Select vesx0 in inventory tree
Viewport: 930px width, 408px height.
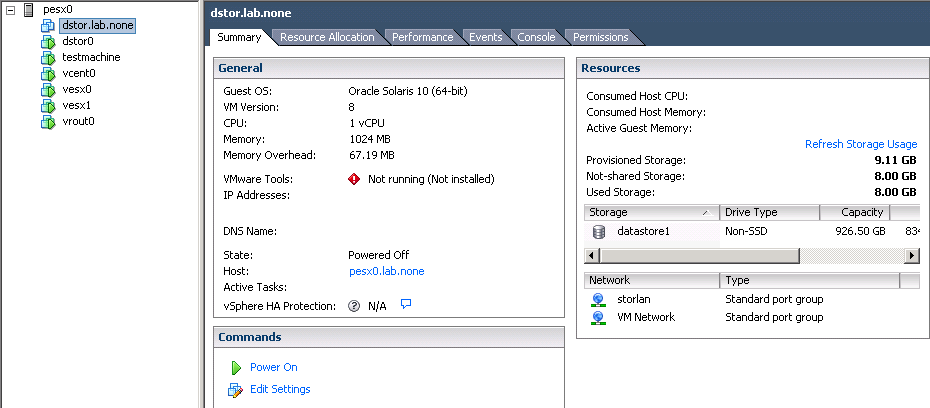click(x=77, y=90)
